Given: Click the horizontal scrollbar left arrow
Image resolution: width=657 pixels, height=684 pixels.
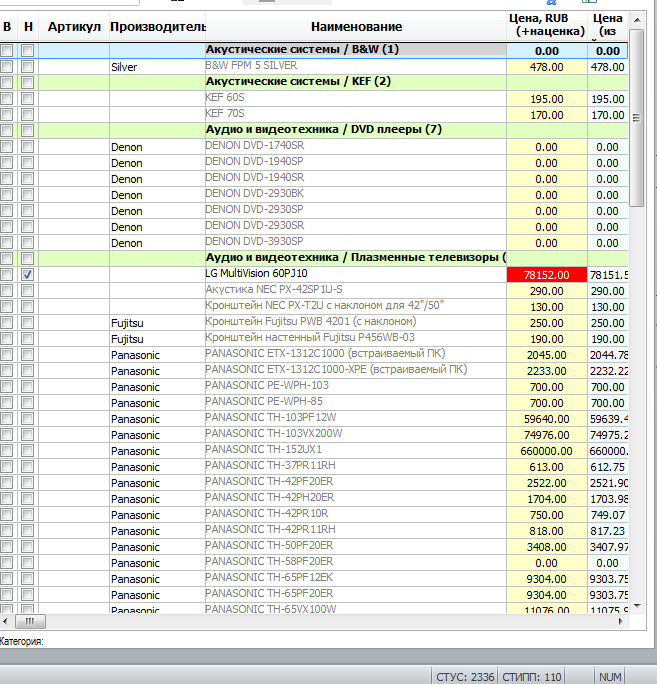Looking at the screenshot, I should [5, 621].
